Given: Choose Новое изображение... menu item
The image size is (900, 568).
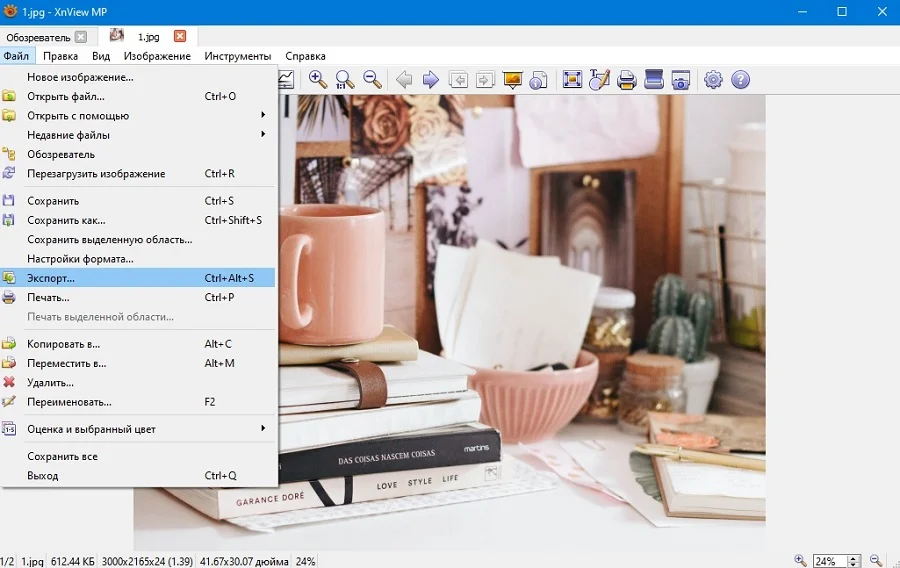Looking at the screenshot, I should [138, 77].
